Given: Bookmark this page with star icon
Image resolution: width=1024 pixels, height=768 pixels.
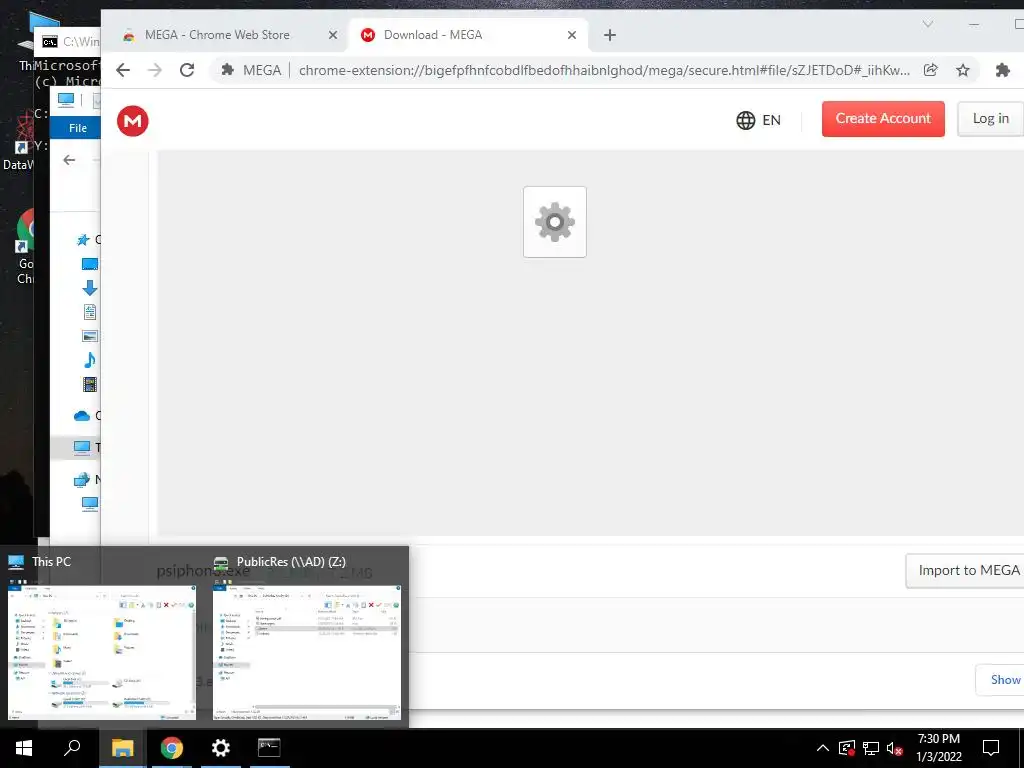Looking at the screenshot, I should pos(963,71).
